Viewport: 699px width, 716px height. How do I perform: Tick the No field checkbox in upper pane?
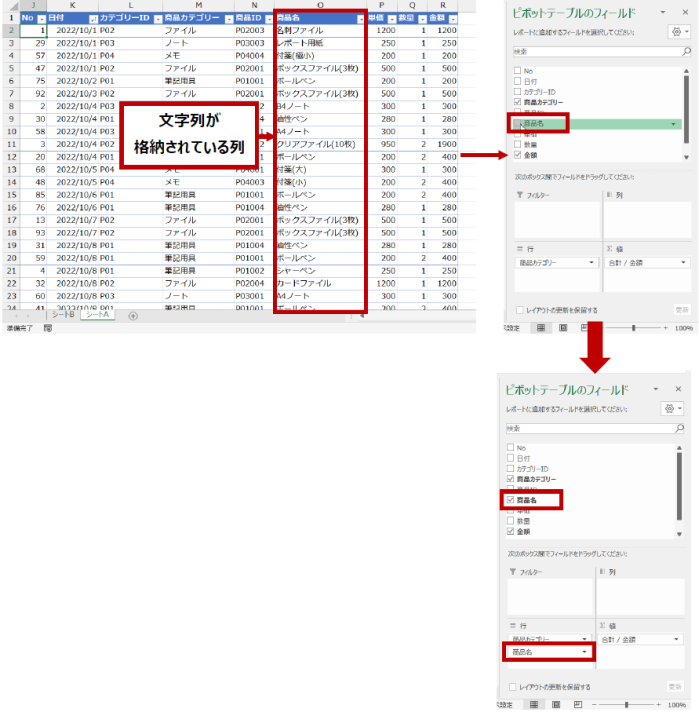click(x=517, y=71)
